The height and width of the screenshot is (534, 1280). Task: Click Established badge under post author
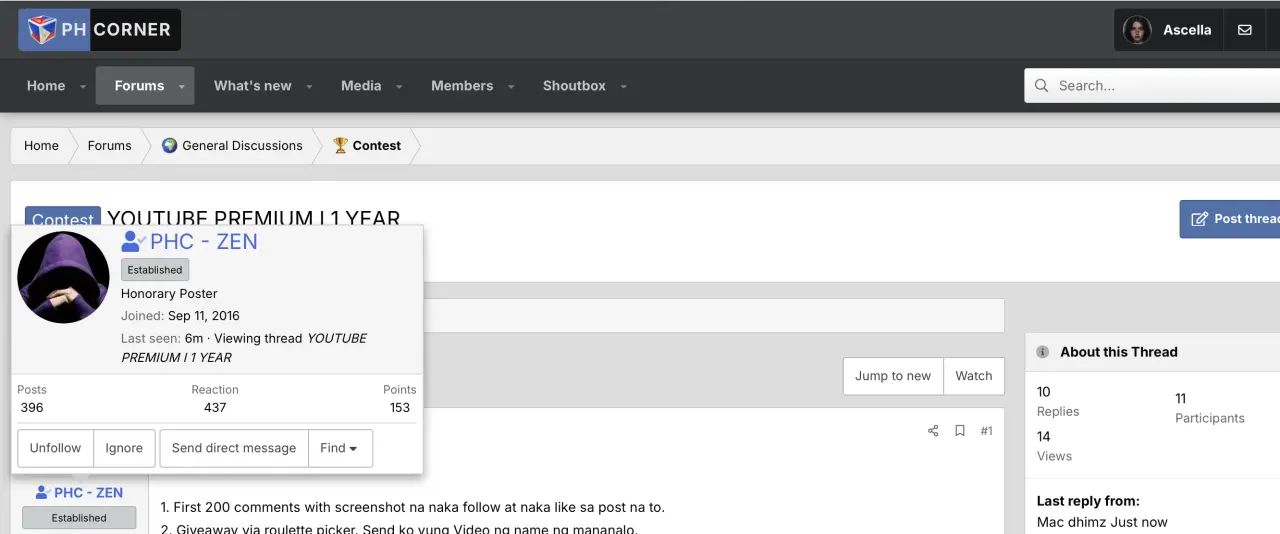click(79, 518)
